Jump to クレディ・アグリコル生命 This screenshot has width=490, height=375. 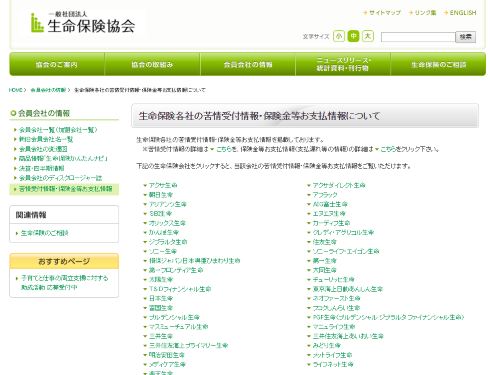click(343, 232)
